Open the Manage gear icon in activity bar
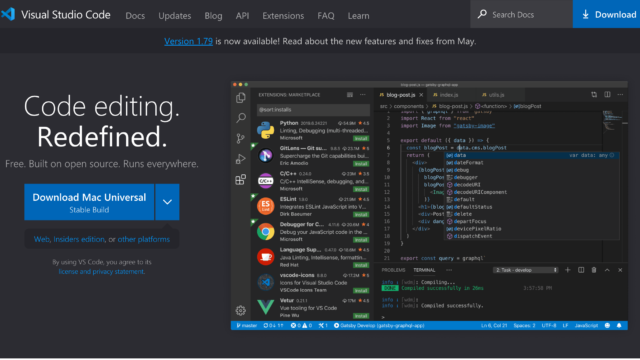Screen dimensions: 640x360 240,311
